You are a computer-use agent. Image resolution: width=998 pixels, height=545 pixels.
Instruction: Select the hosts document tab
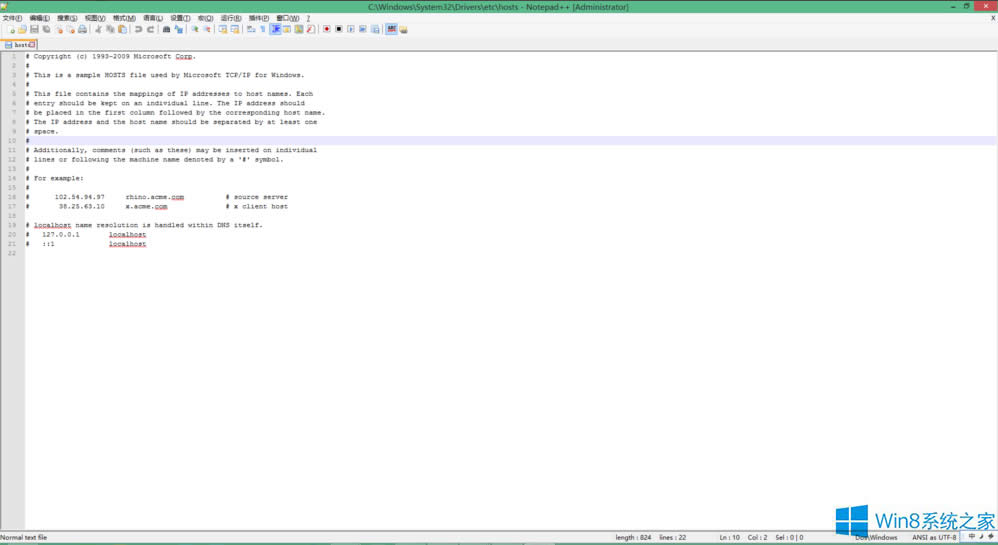(18, 45)
